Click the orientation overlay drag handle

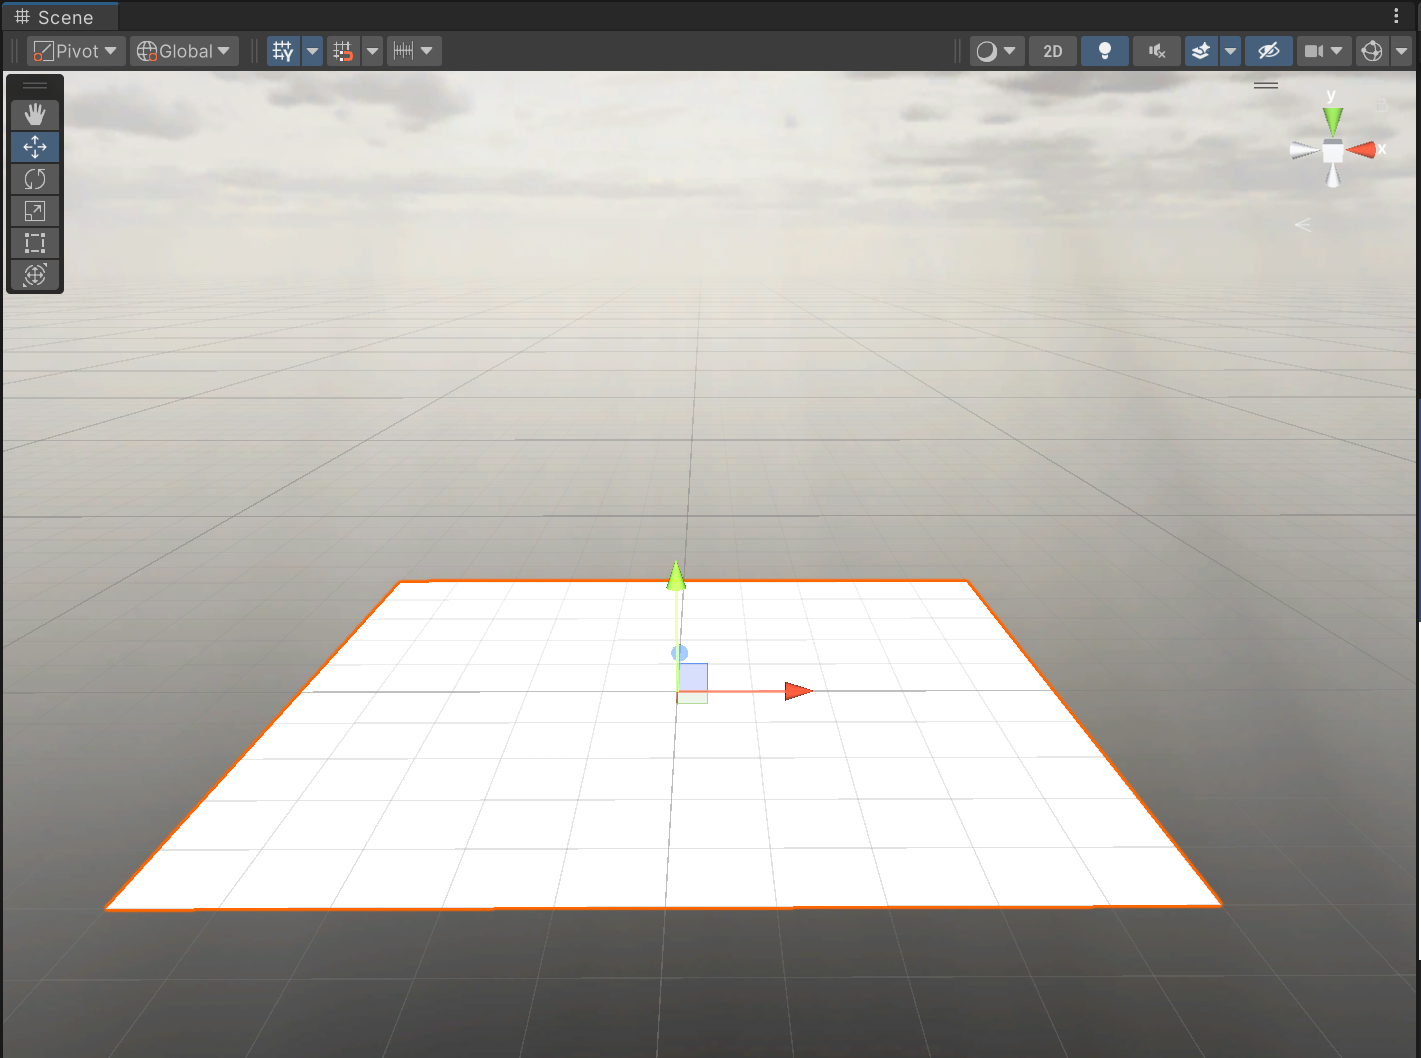pos(1266,86)
